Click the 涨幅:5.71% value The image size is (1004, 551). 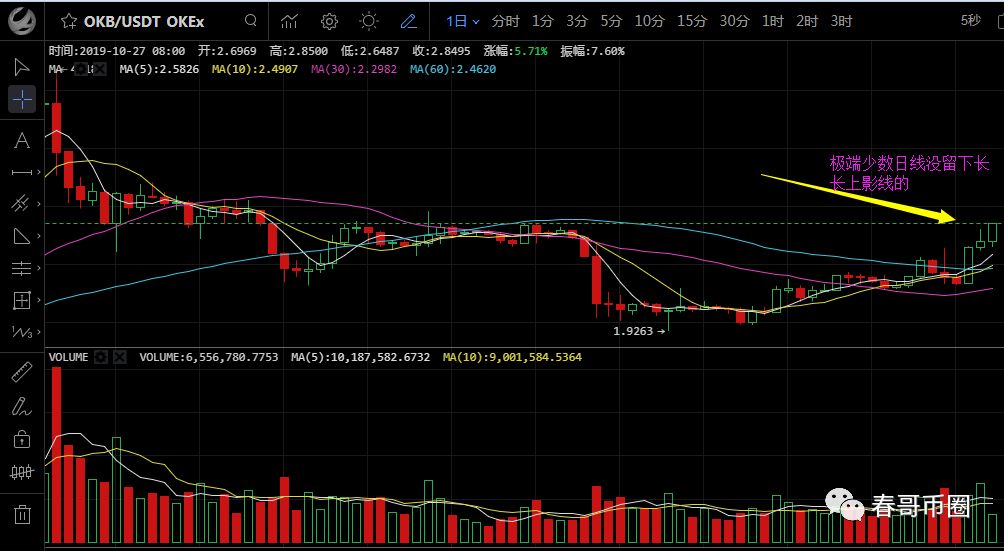point(515,51)
